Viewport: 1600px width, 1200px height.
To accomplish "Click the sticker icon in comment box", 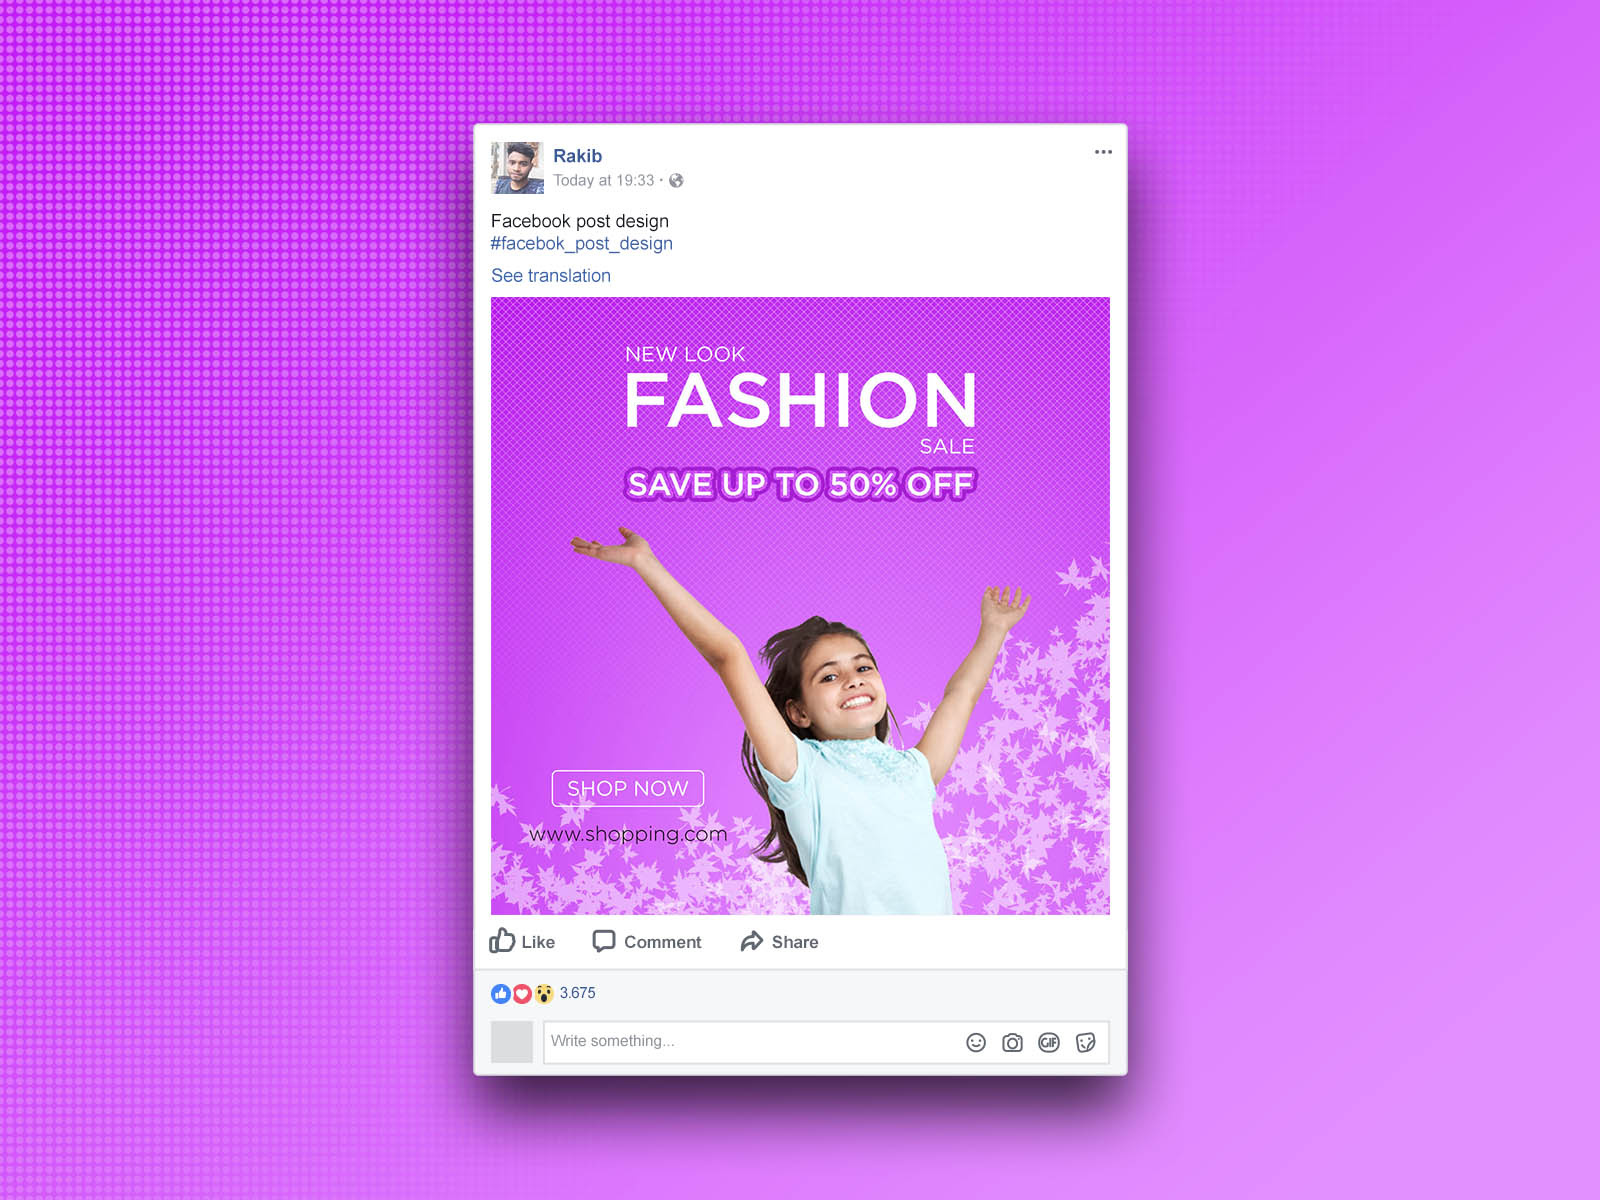I will click(x=1086, y=1043).
